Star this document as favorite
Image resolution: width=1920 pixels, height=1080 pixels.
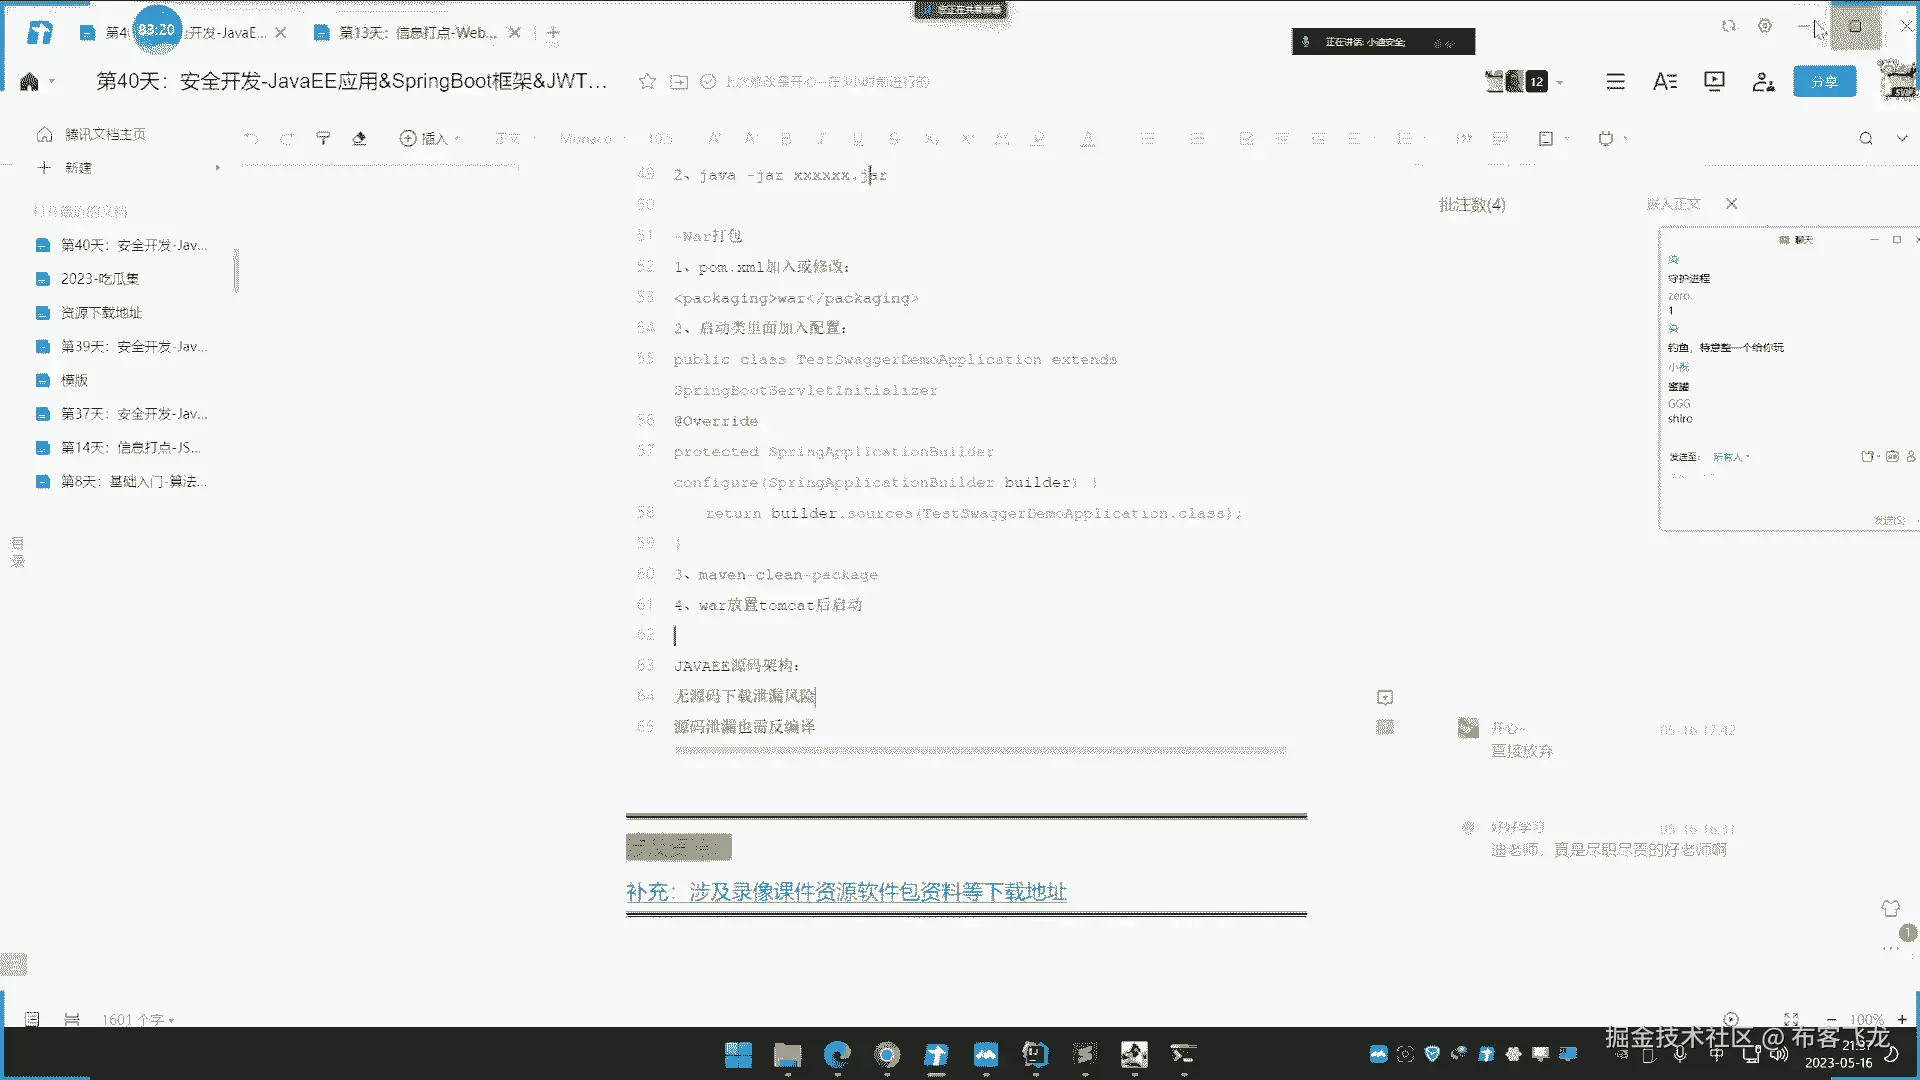pos(647,82)
